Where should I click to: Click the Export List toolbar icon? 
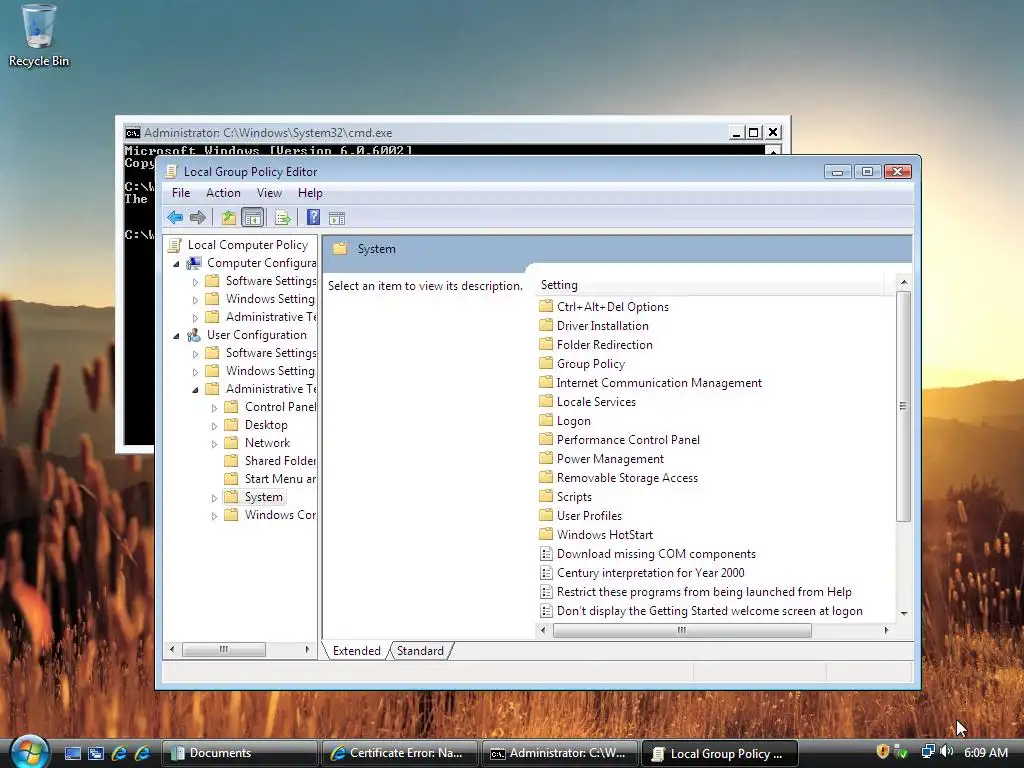tap(282, 217)
